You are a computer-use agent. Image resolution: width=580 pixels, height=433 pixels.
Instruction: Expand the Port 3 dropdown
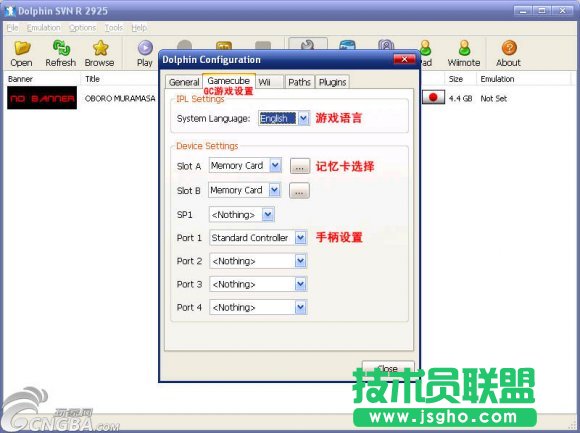[x=301, y=284]
